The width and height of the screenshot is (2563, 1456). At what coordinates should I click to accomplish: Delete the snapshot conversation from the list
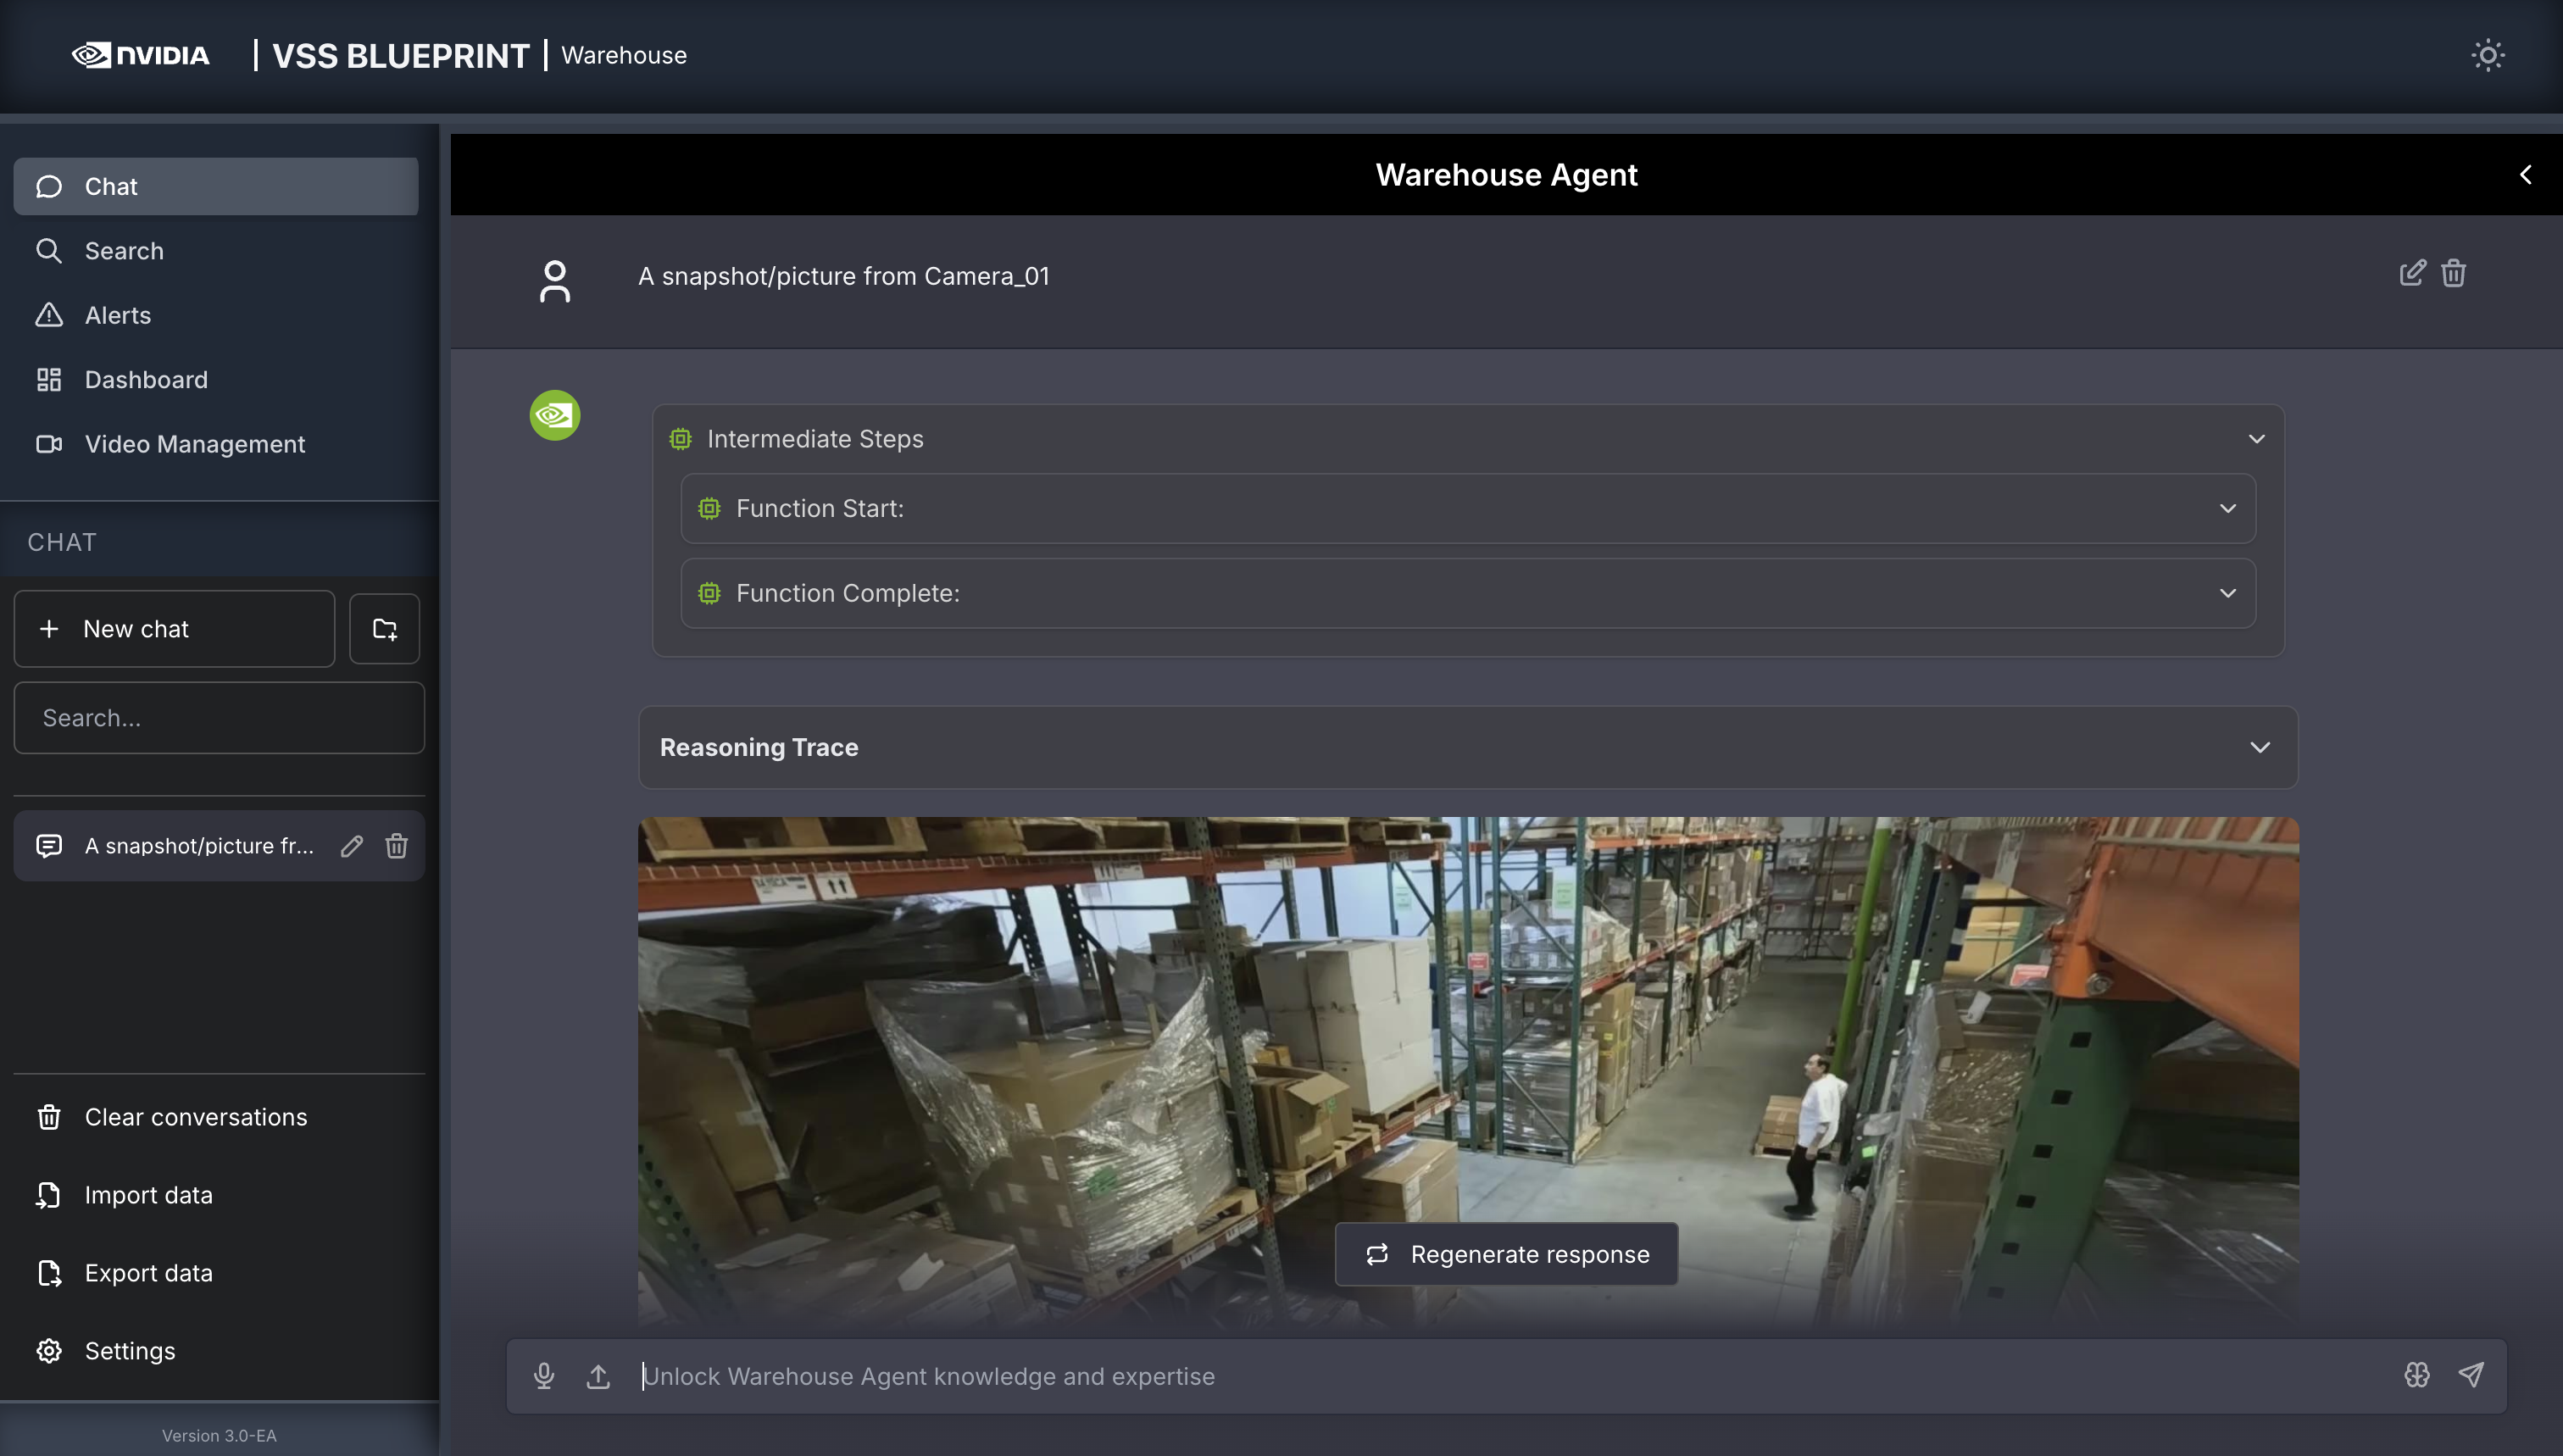pyautogui.click(x=396, y=846)
